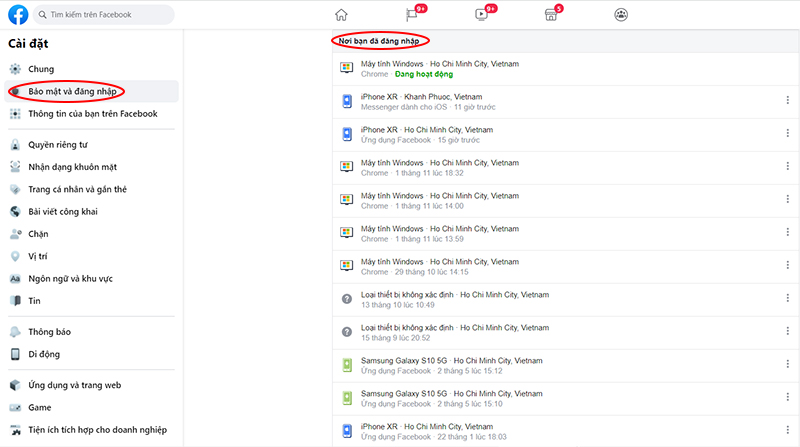Go to Ứng dụng và trang web settings

coord(91,385)
